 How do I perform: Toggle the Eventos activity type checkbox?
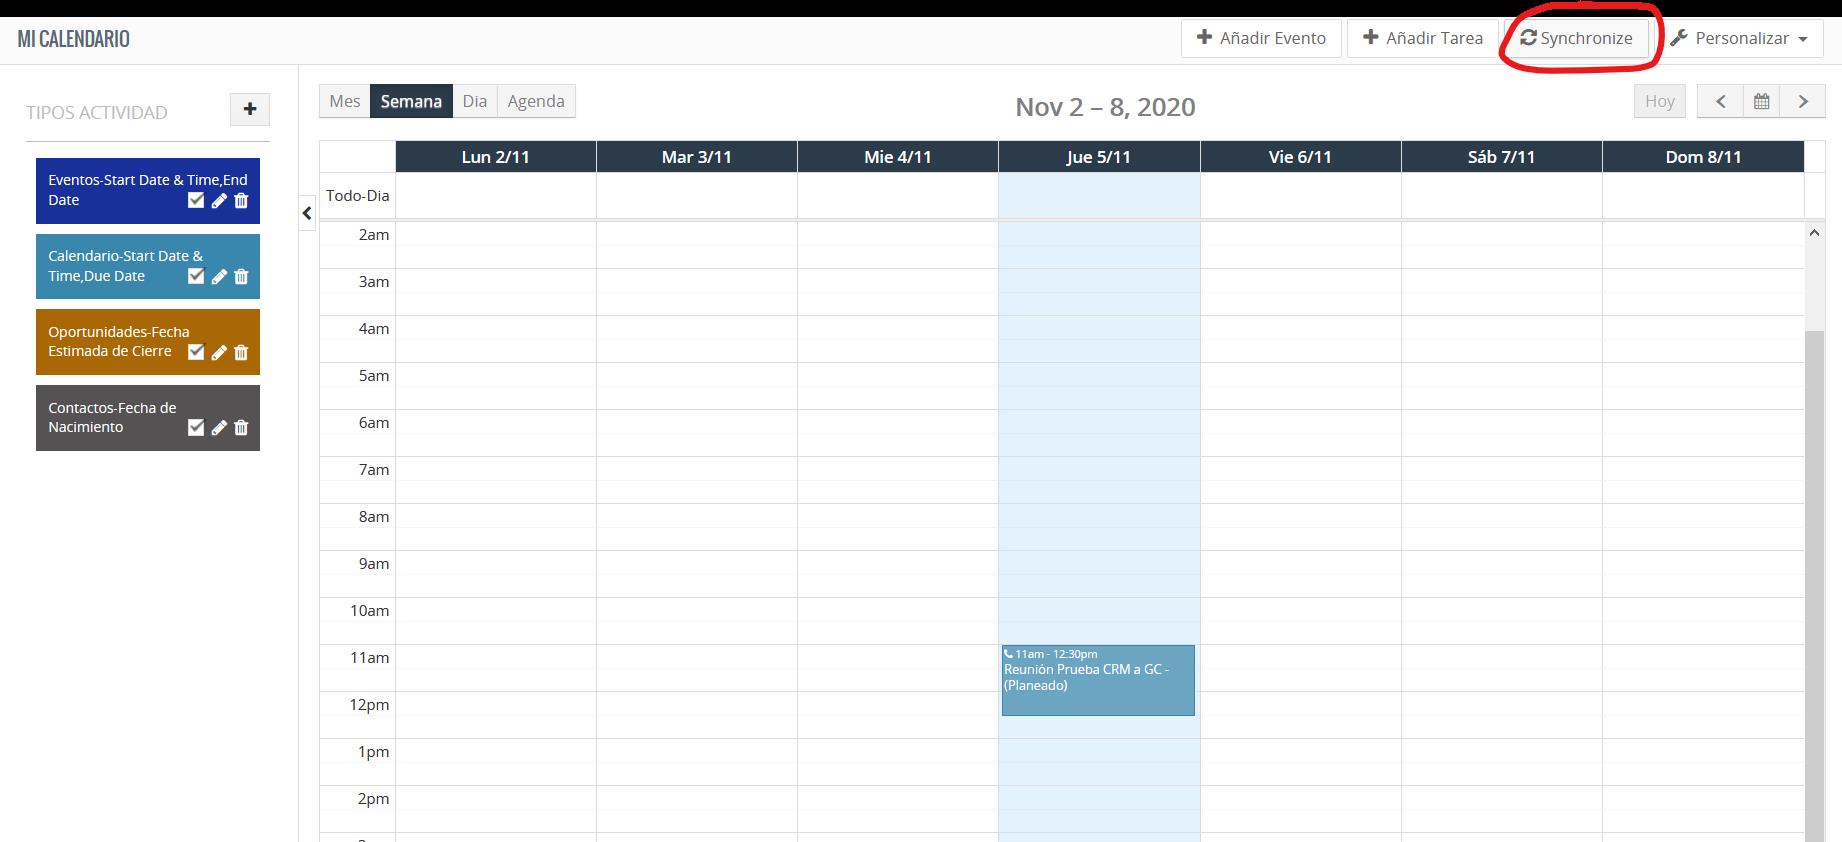(x=196, y=201)
